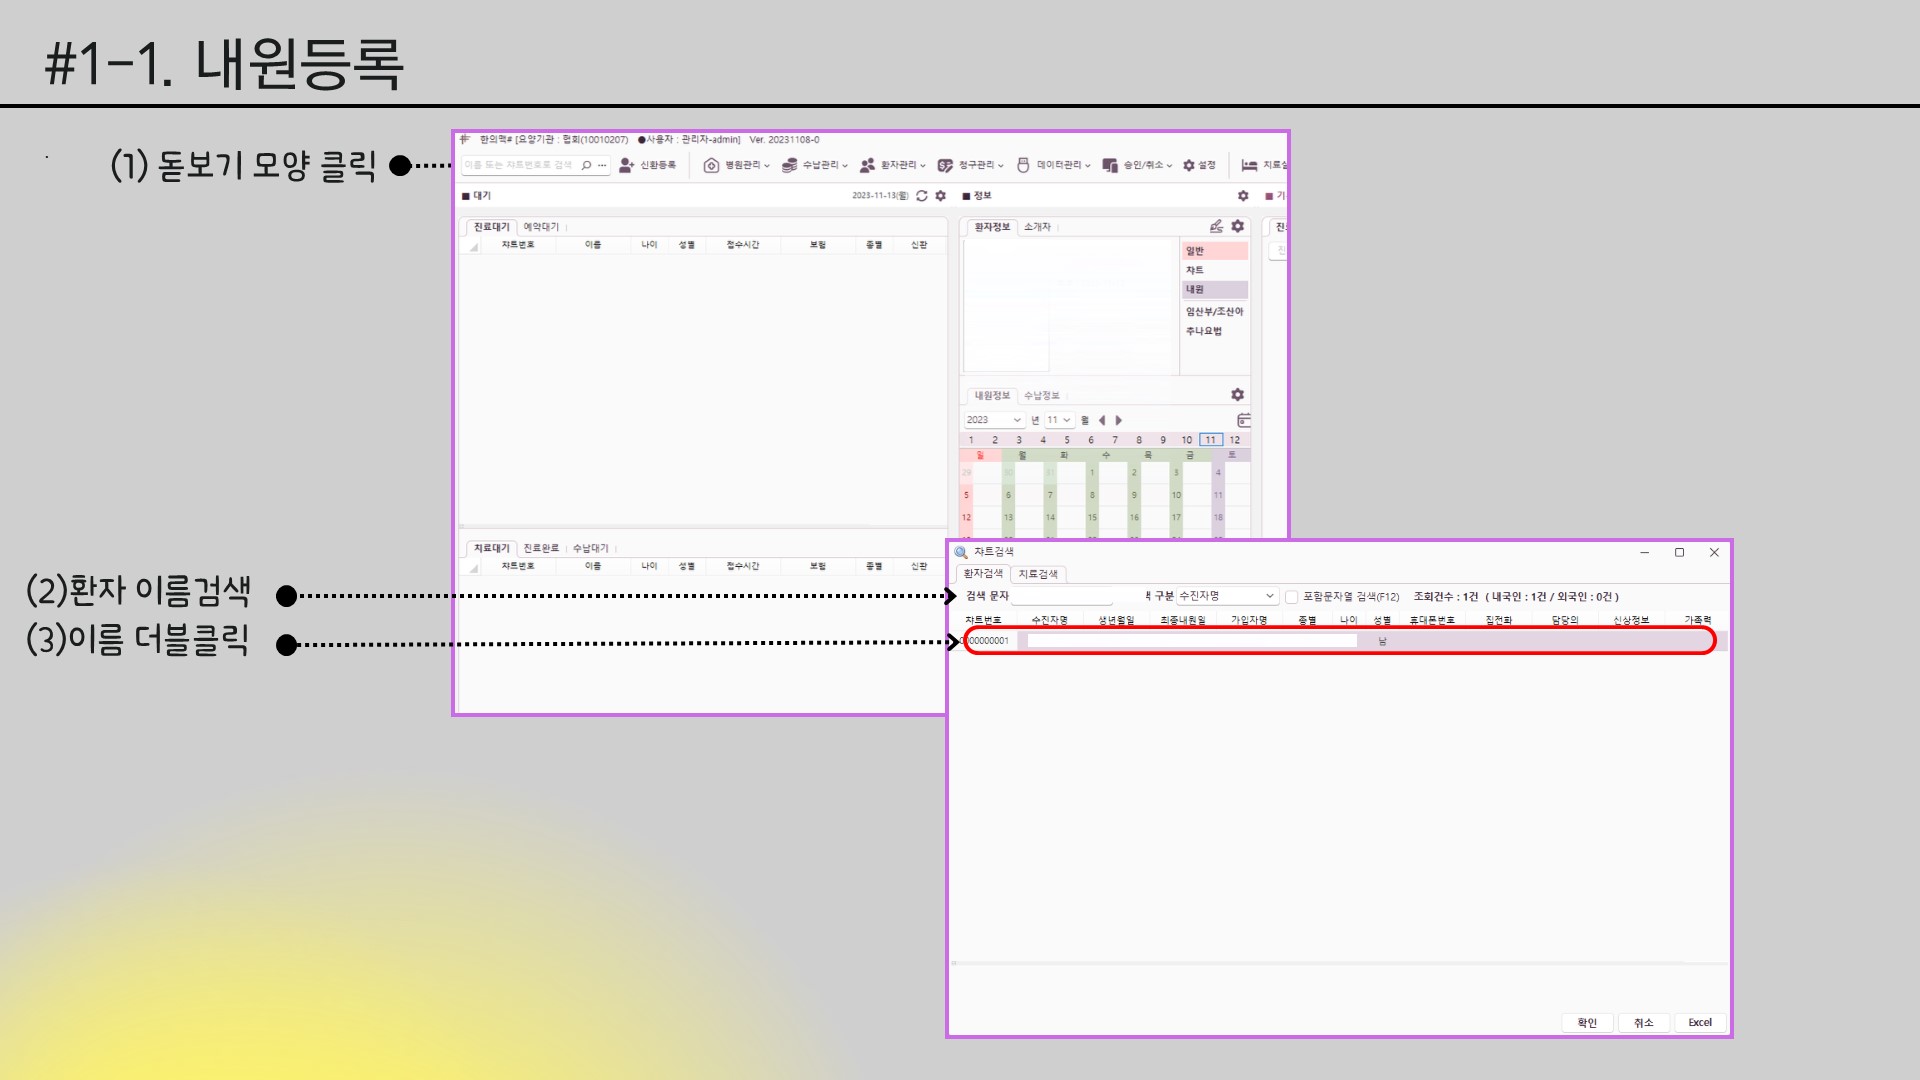The image size is (1920, 1080).
Task: Open the 수진자명 search type dropdown
Action: tap(1227, 596)
